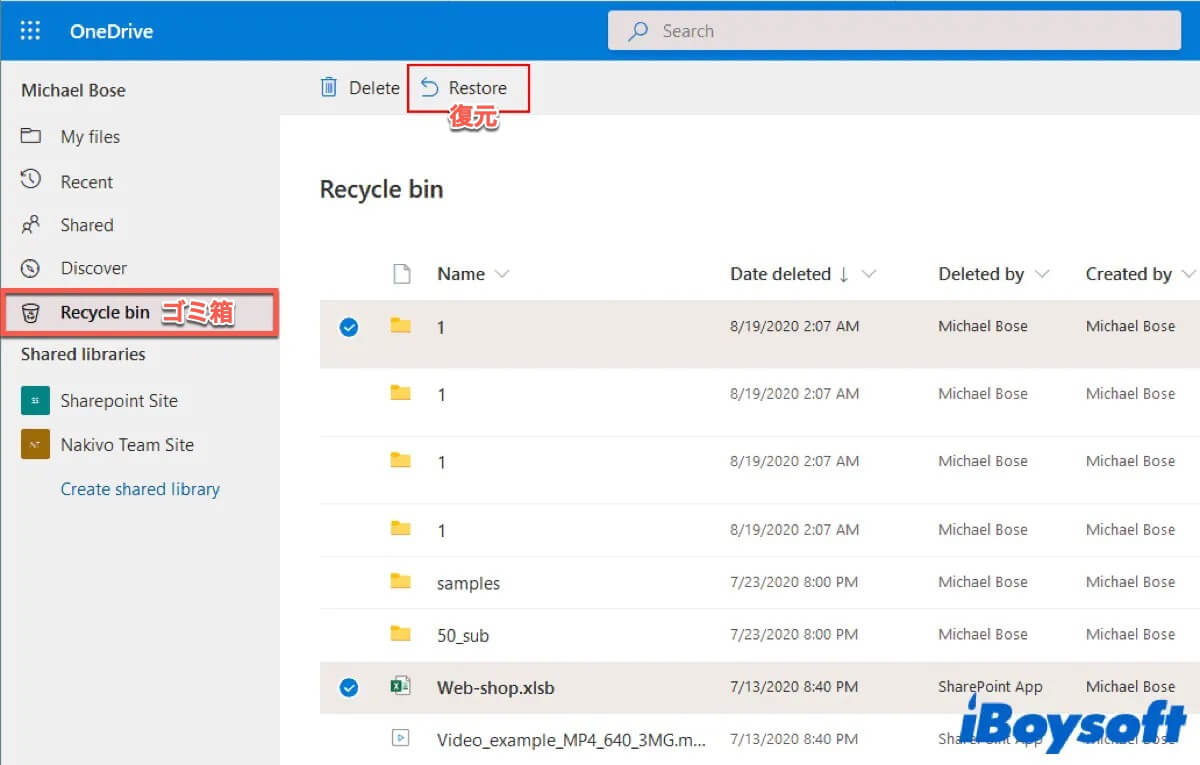Click inside the Search box

(894, 31)
